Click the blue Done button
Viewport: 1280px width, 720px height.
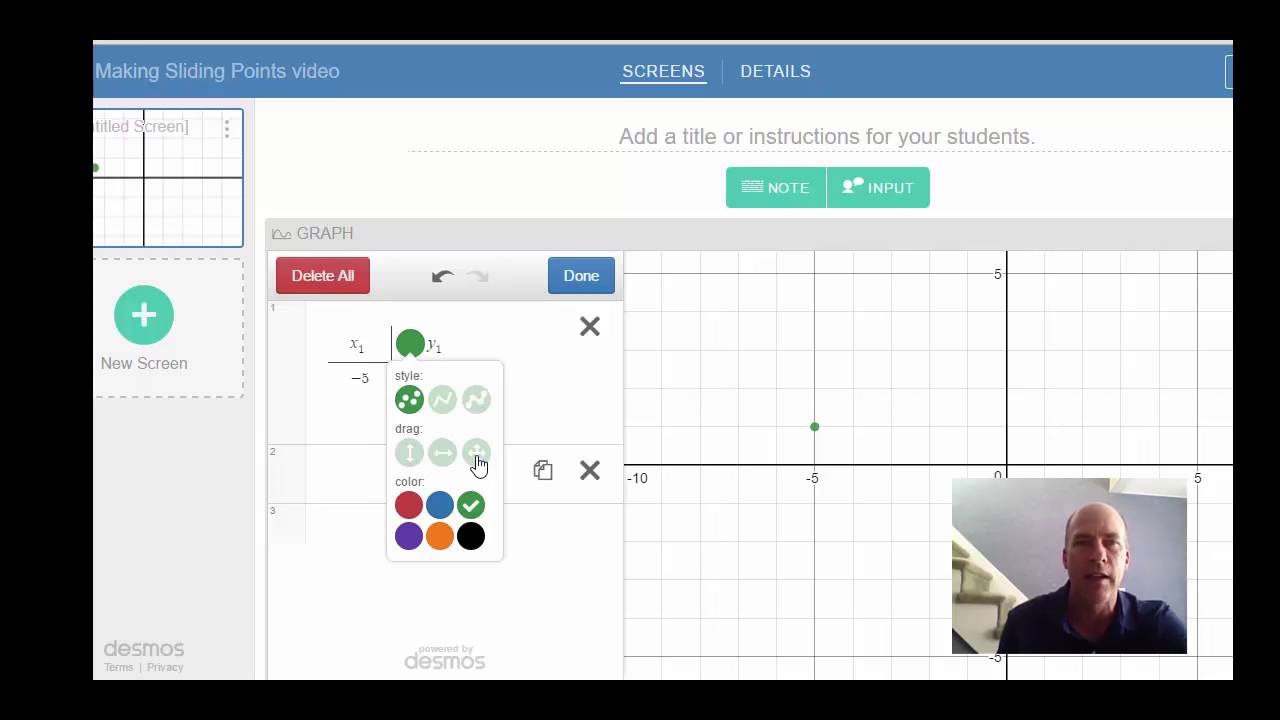pos(581,276)
